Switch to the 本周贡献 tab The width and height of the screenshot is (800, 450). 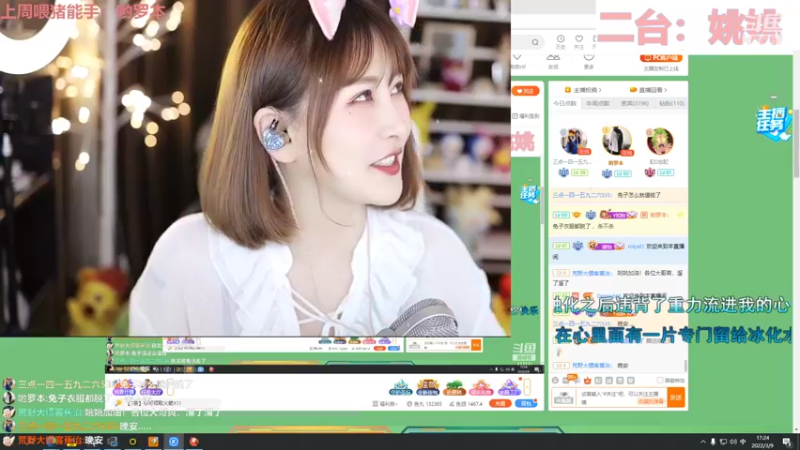(x=598, y=103)
